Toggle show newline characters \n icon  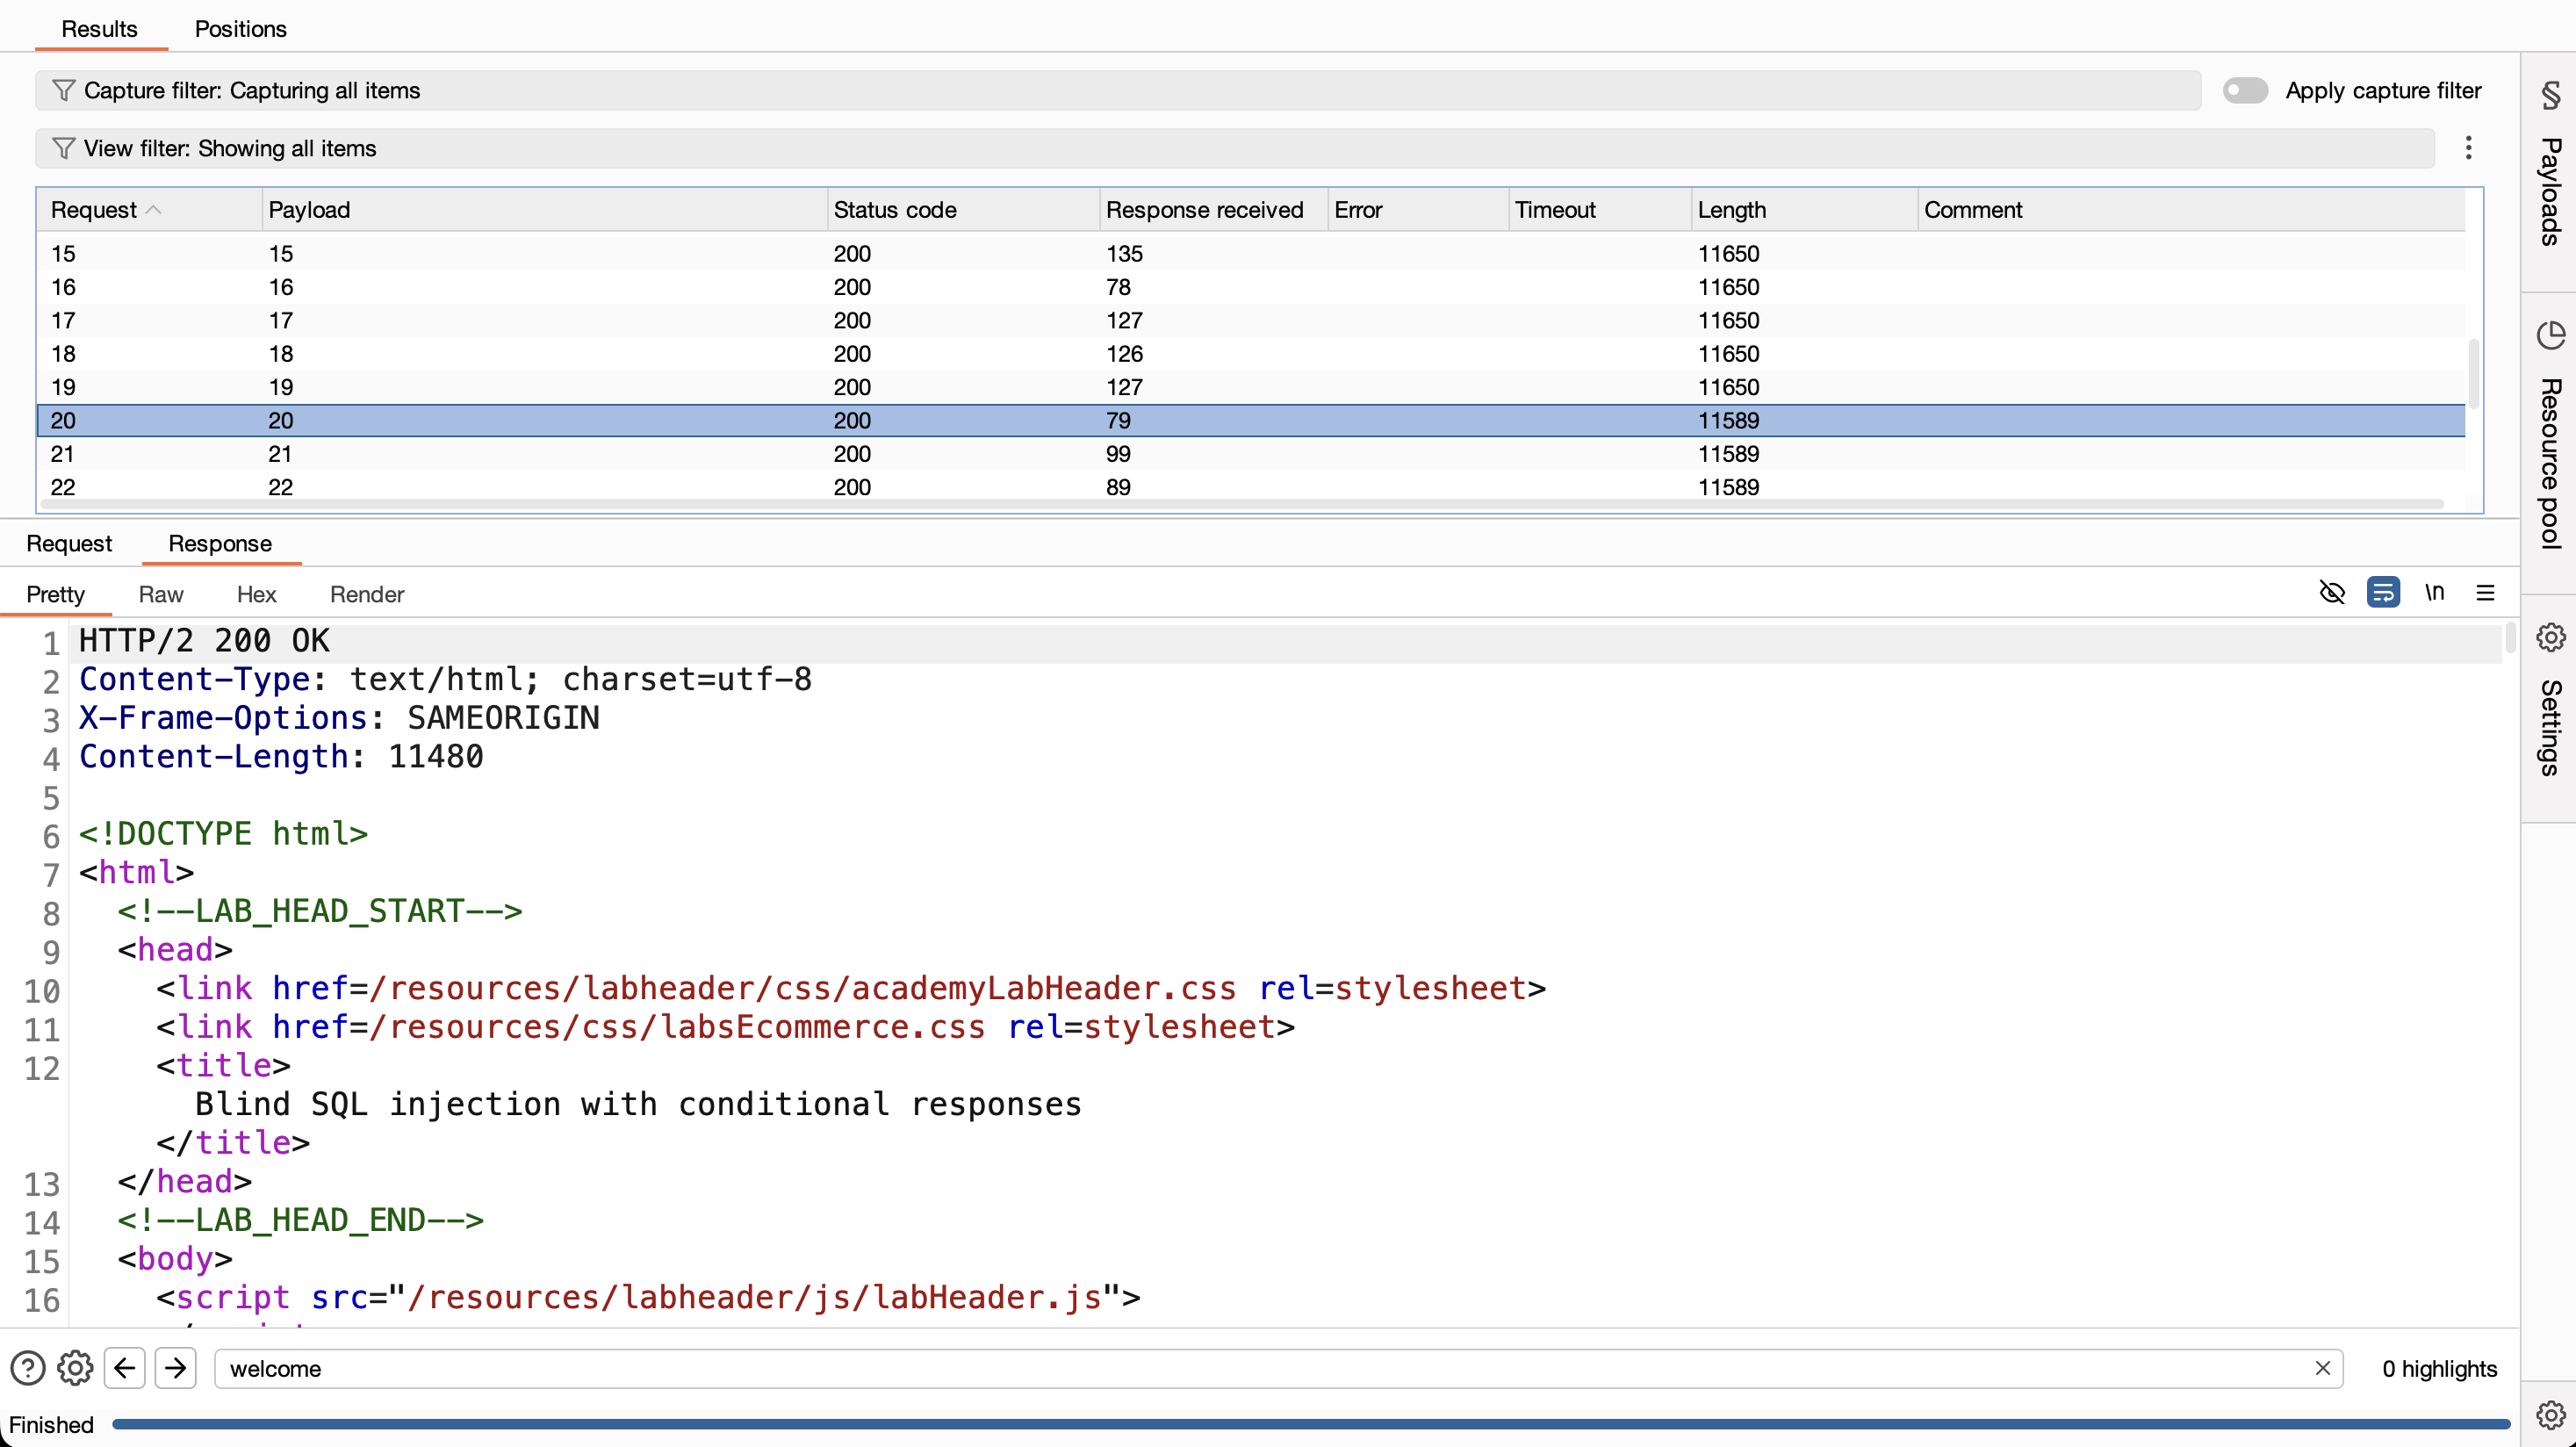[x=2434, y=593]
